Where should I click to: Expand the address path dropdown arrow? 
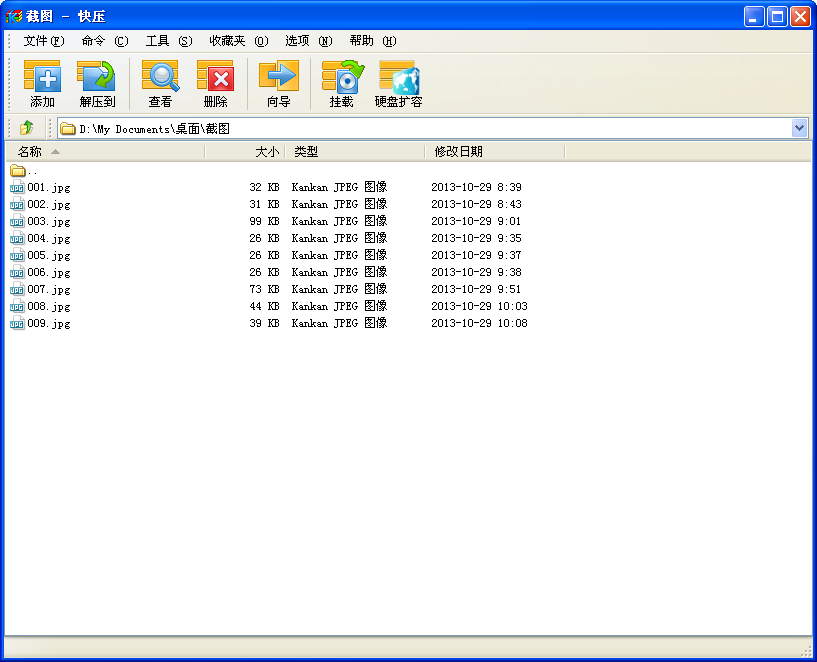click(799, 128)
